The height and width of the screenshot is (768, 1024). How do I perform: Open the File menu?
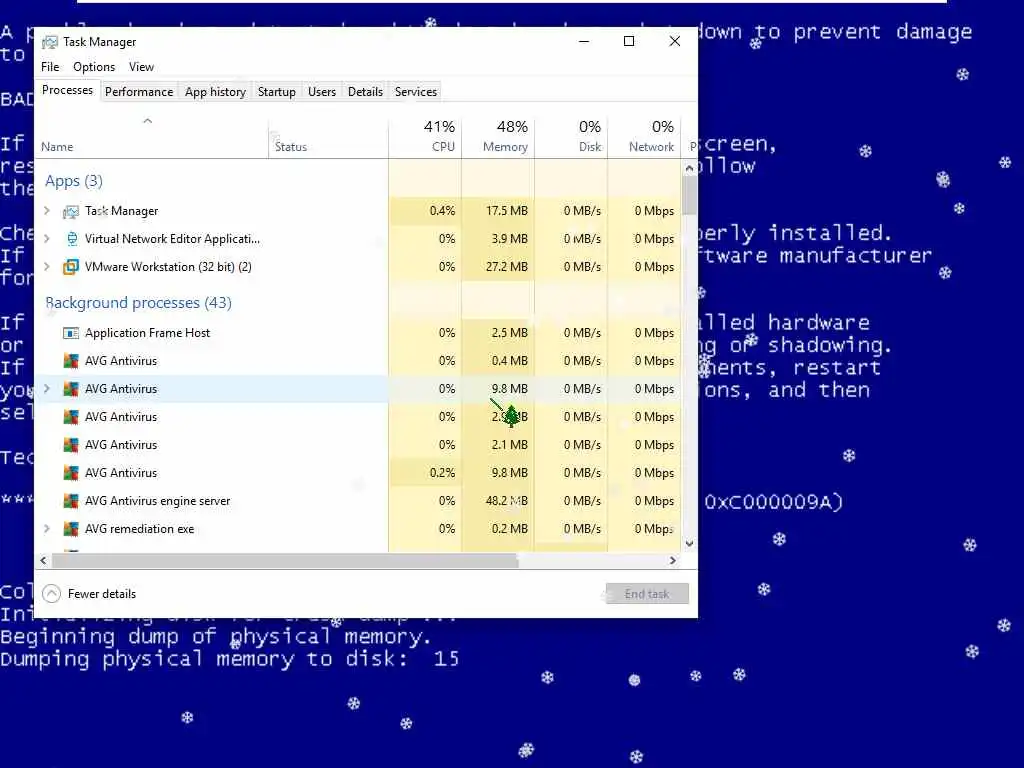(50, 67)
